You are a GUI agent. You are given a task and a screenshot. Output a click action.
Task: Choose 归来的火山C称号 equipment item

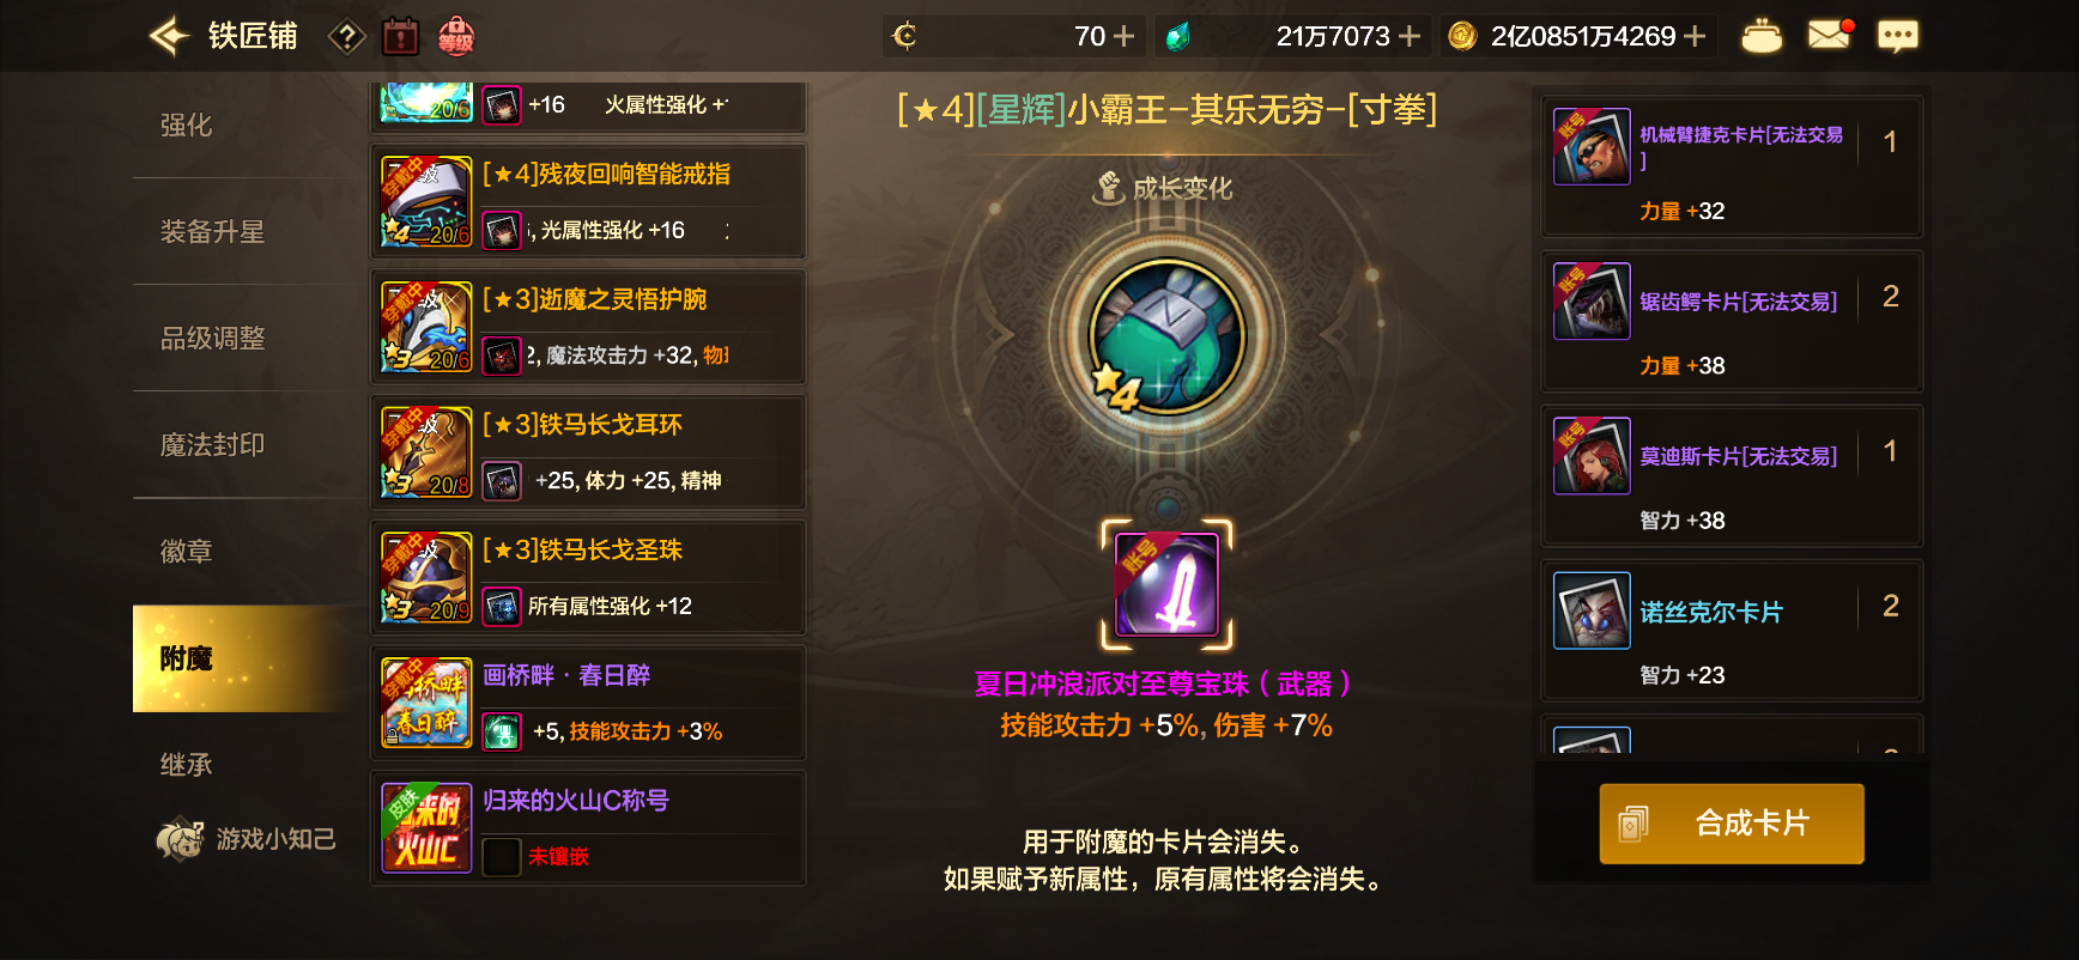click(x=588, y=828)
